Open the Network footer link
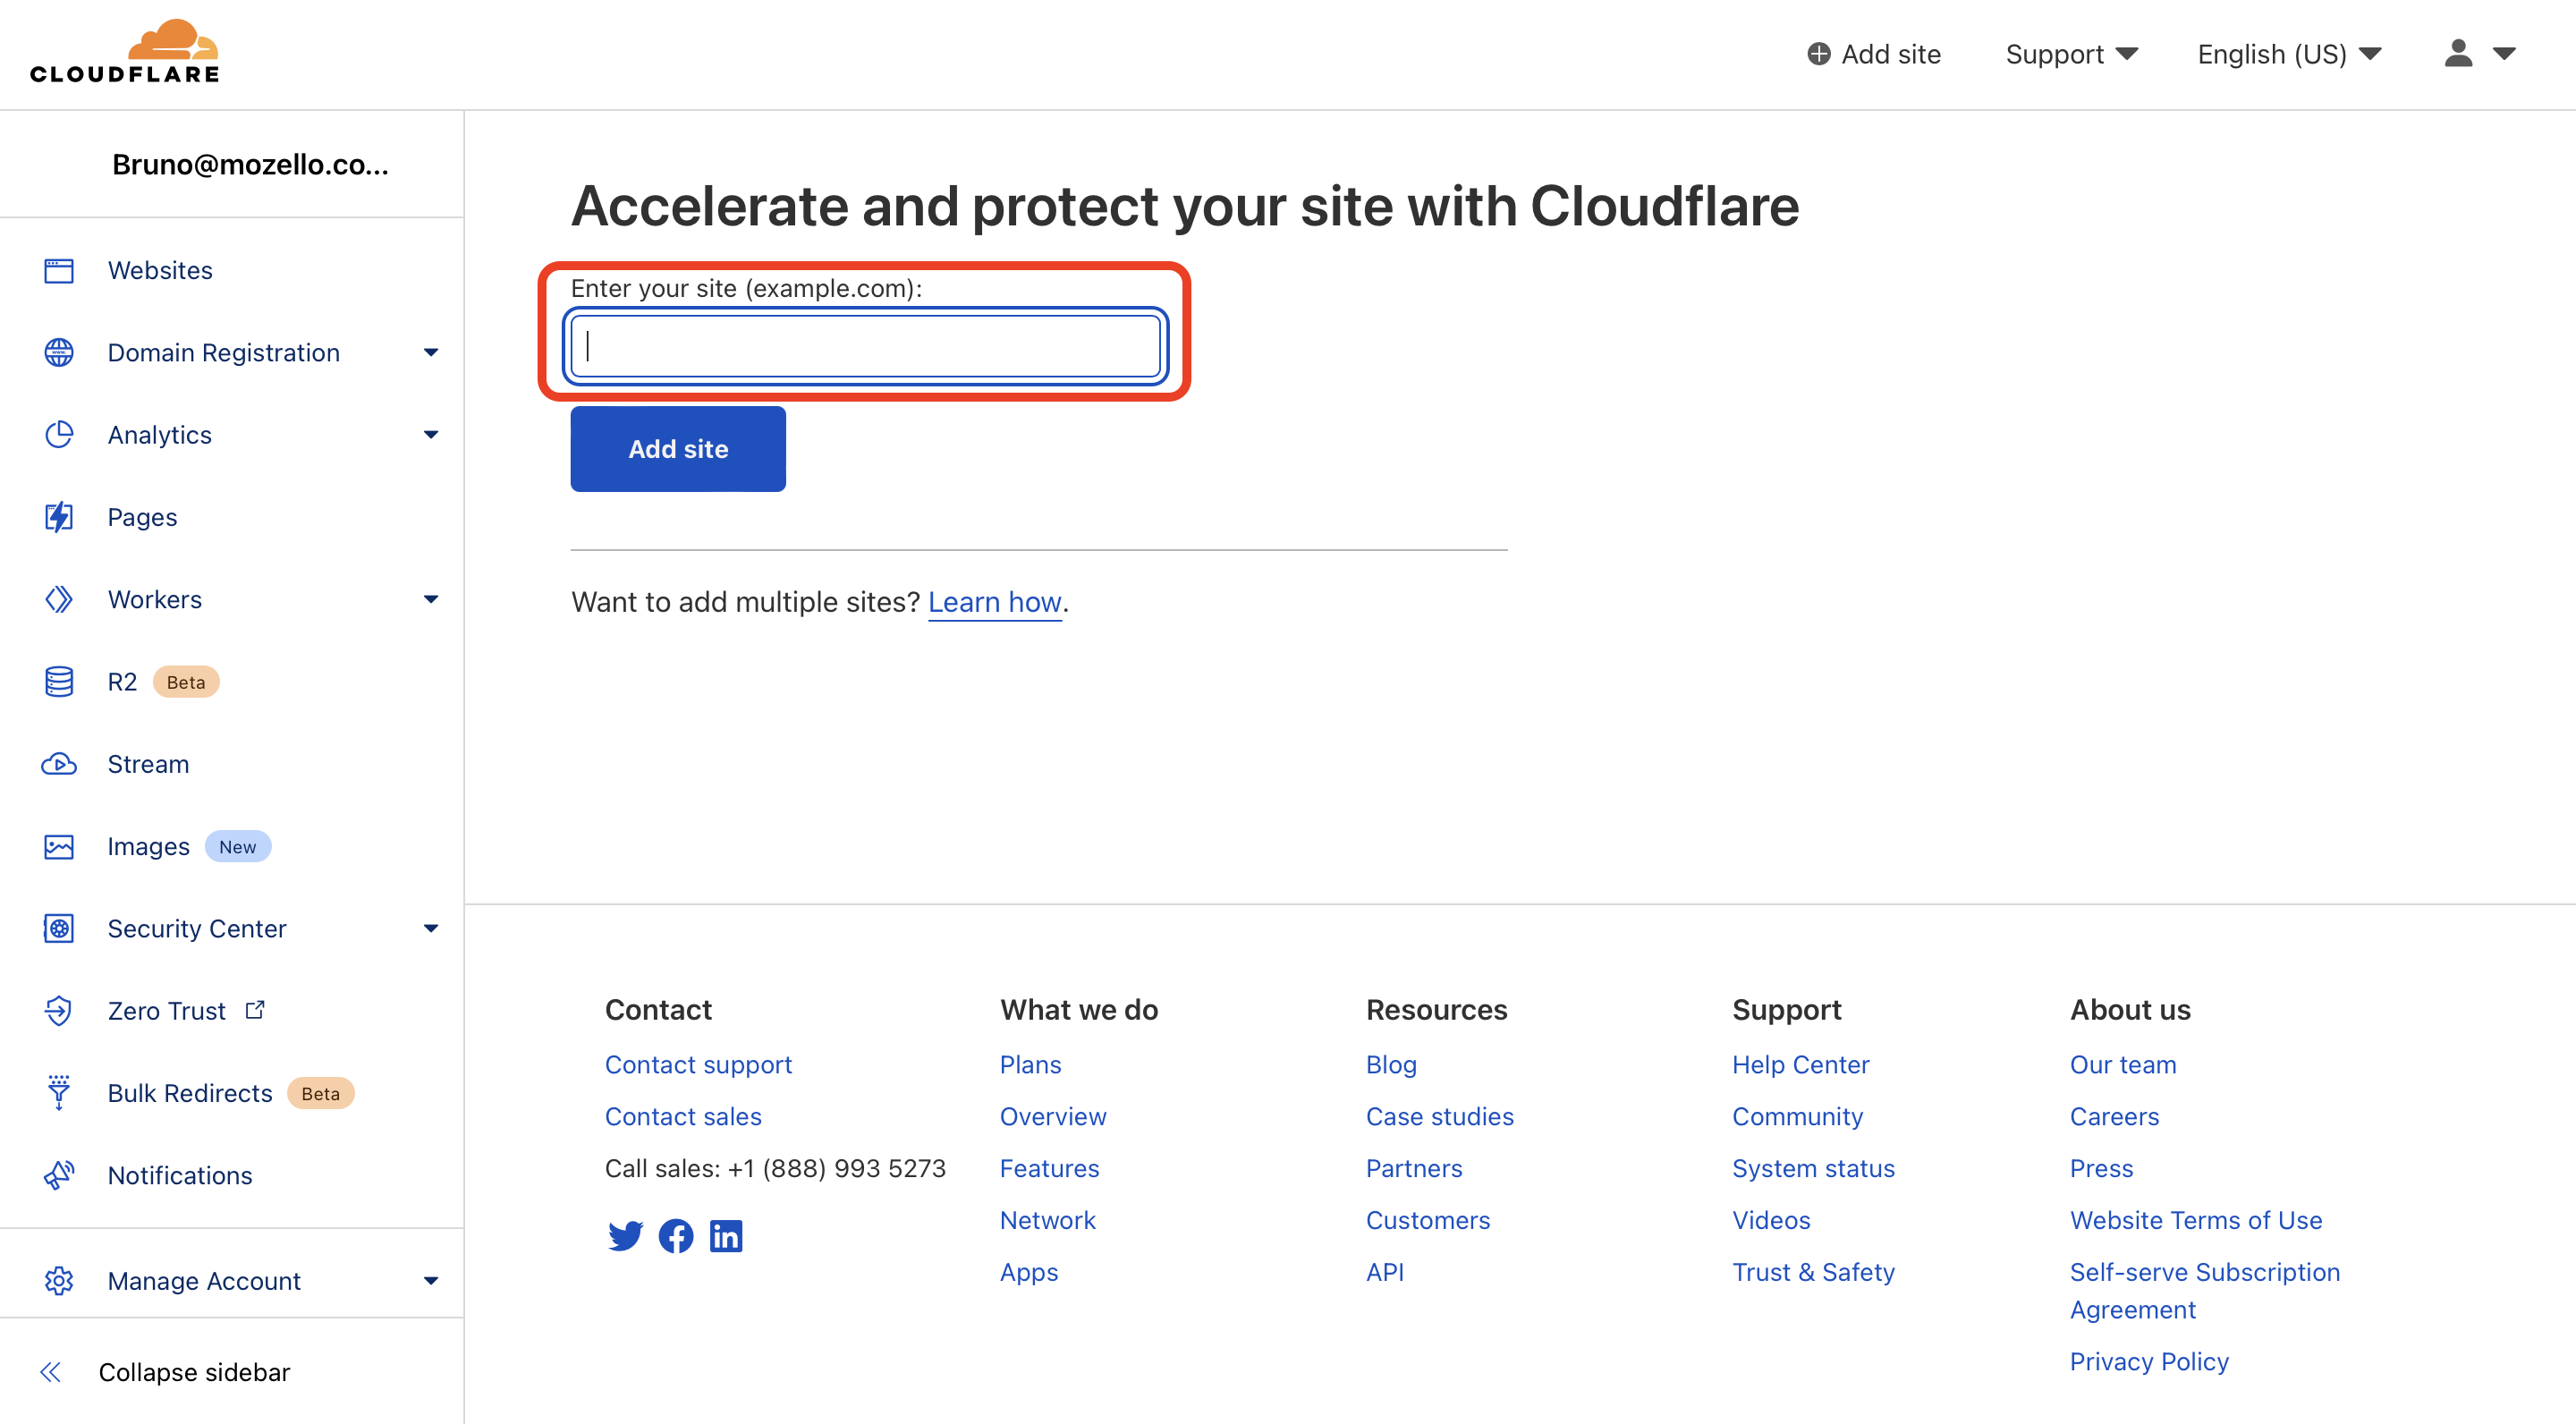Screen dimensions: 2576x1424 coord(1047,1221)
